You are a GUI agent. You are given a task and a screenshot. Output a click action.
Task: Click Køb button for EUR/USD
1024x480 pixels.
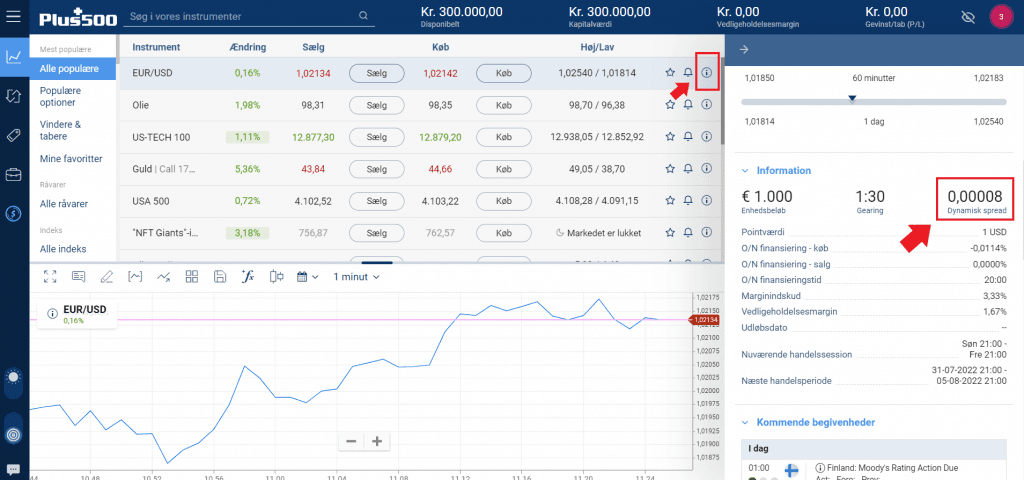(502, 73)
